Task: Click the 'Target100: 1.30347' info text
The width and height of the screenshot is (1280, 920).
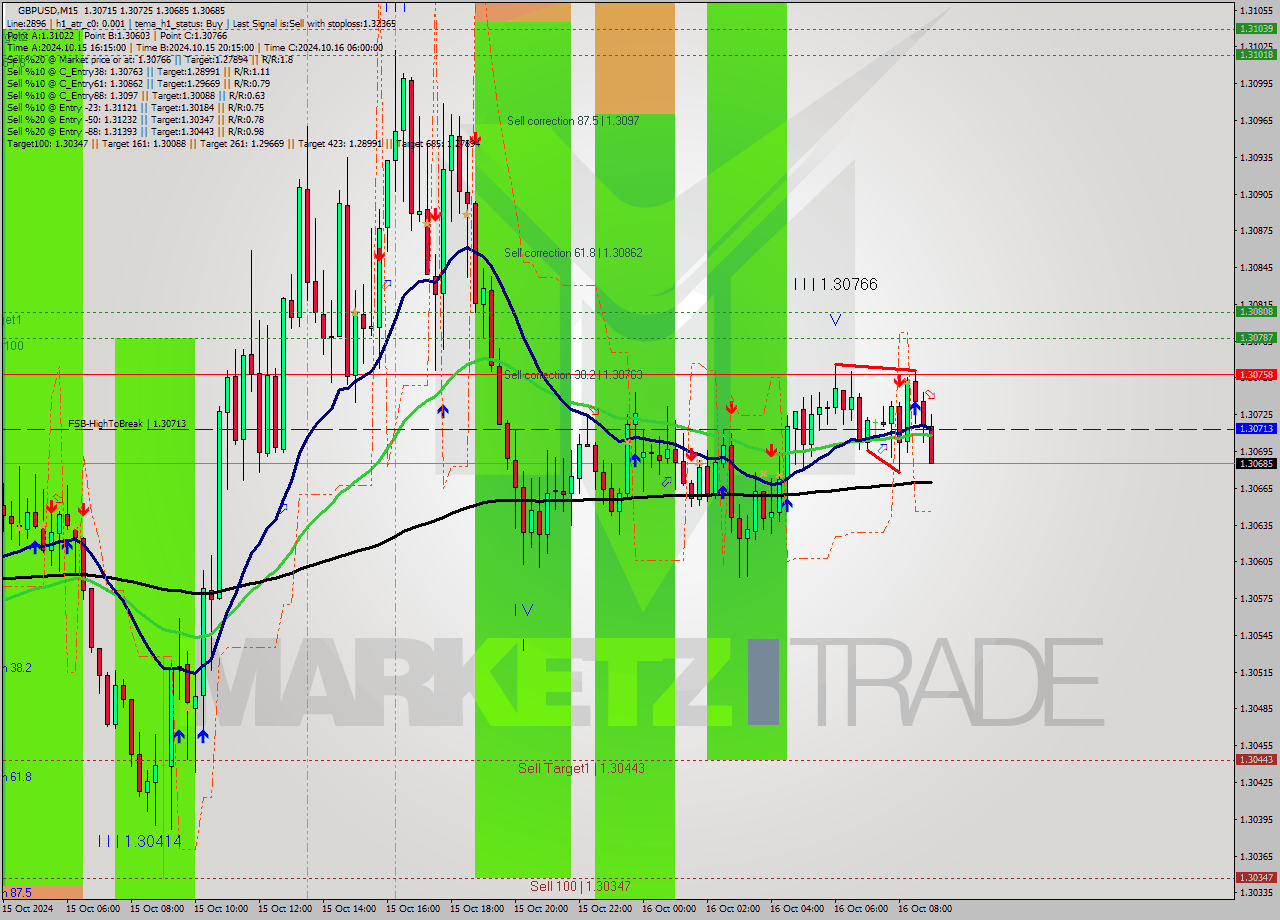Action: [47, 144]
